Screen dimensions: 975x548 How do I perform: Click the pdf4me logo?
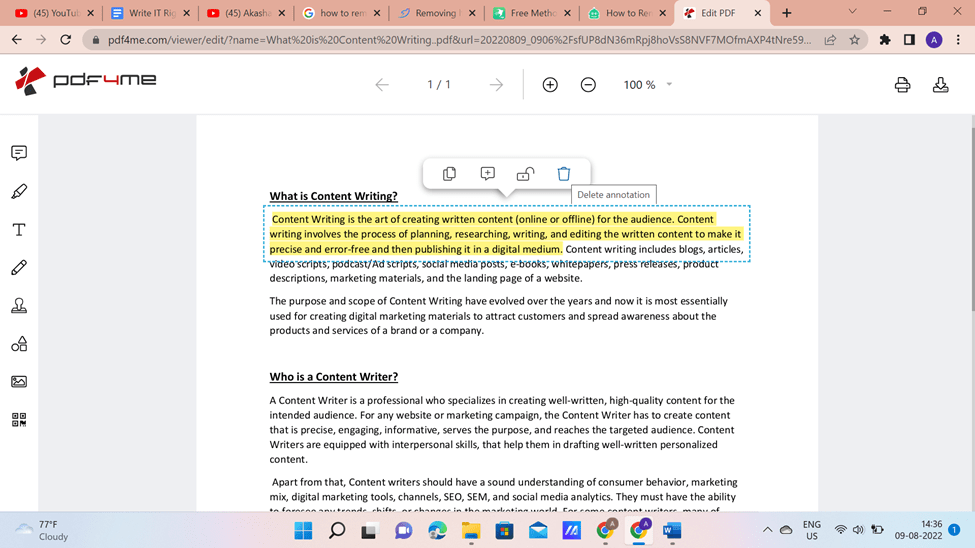pos(85,80)
